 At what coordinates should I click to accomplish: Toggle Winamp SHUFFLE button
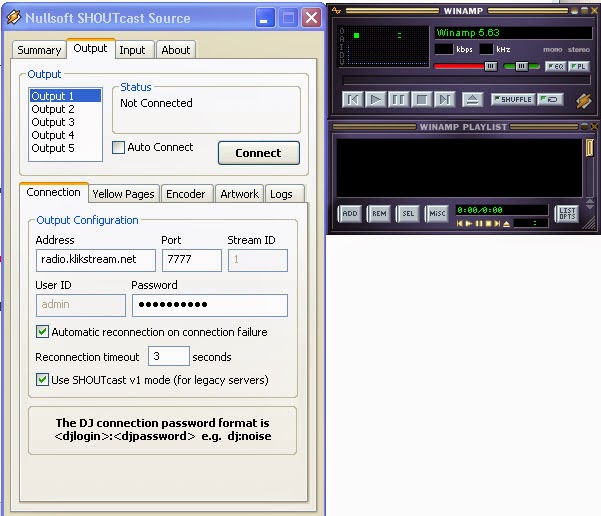[x=513, y=99]
